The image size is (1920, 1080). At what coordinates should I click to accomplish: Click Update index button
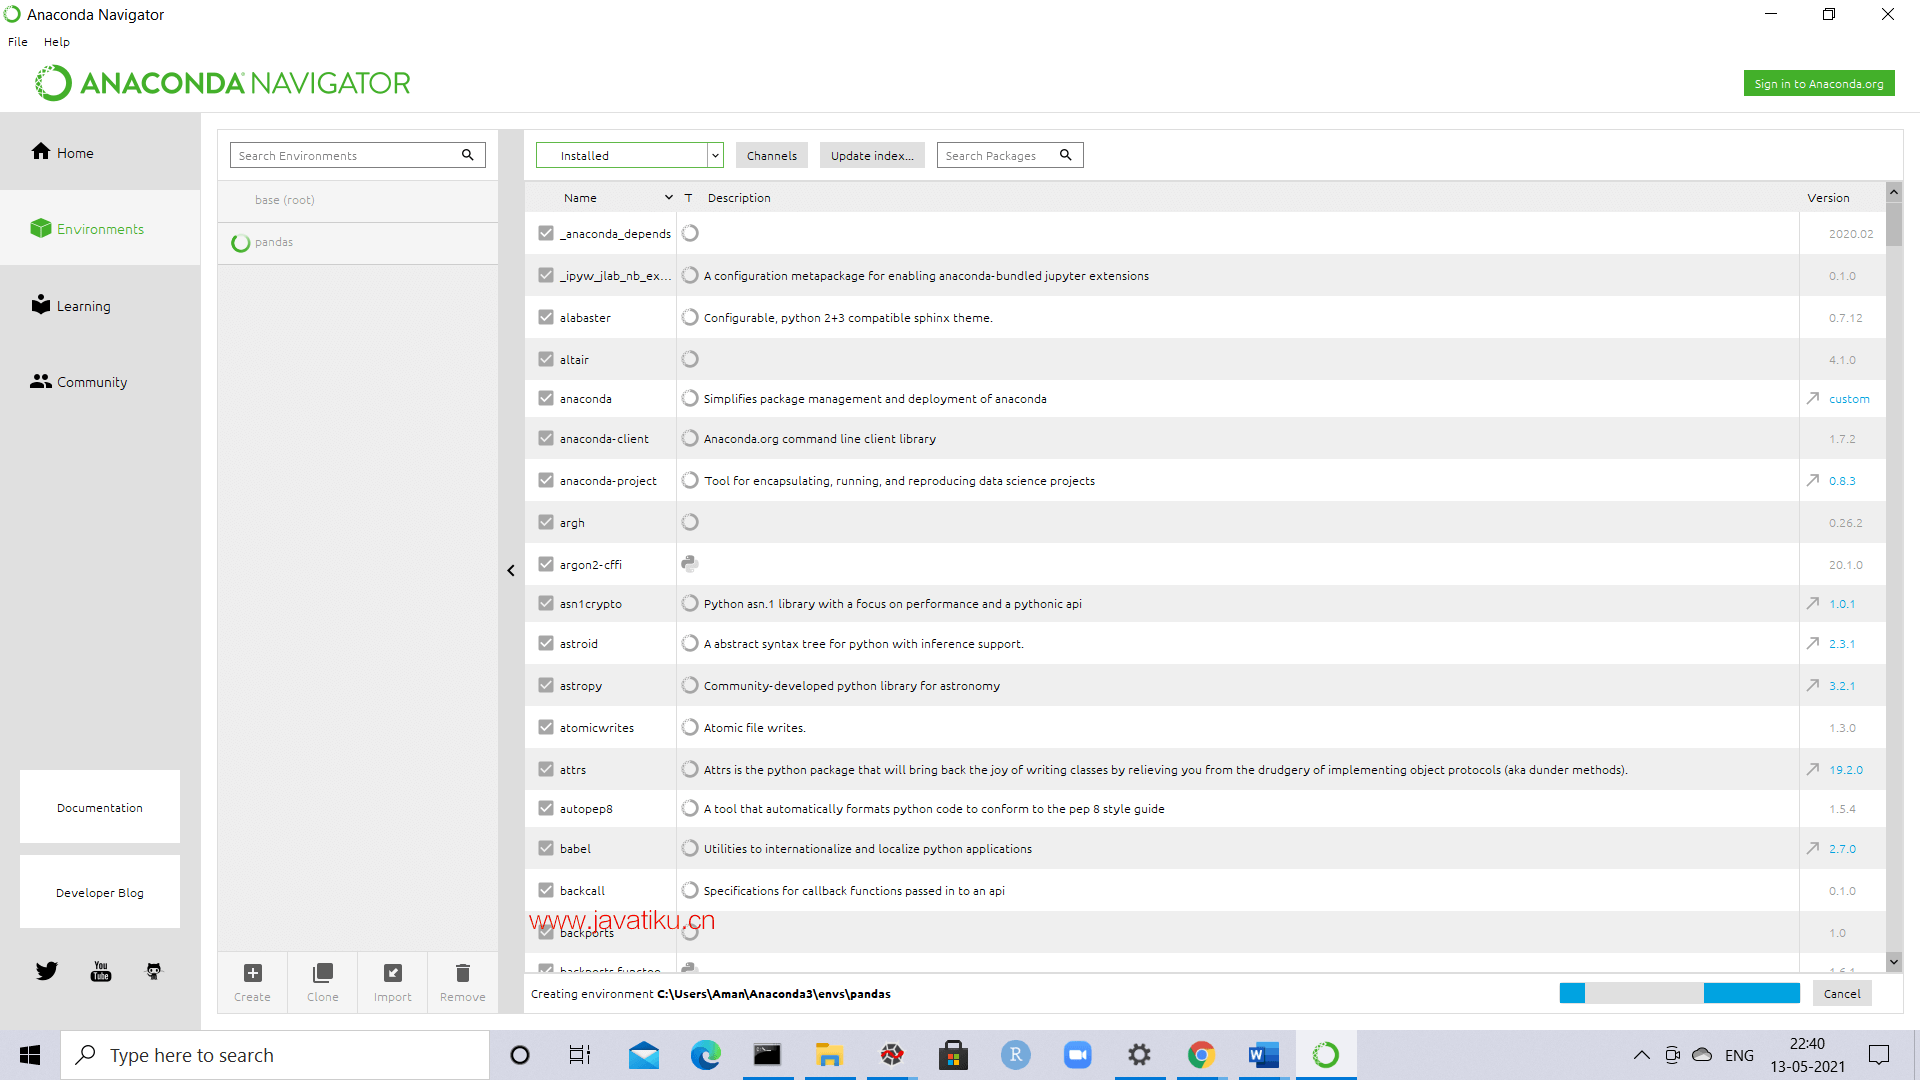(x=872, y=155)
